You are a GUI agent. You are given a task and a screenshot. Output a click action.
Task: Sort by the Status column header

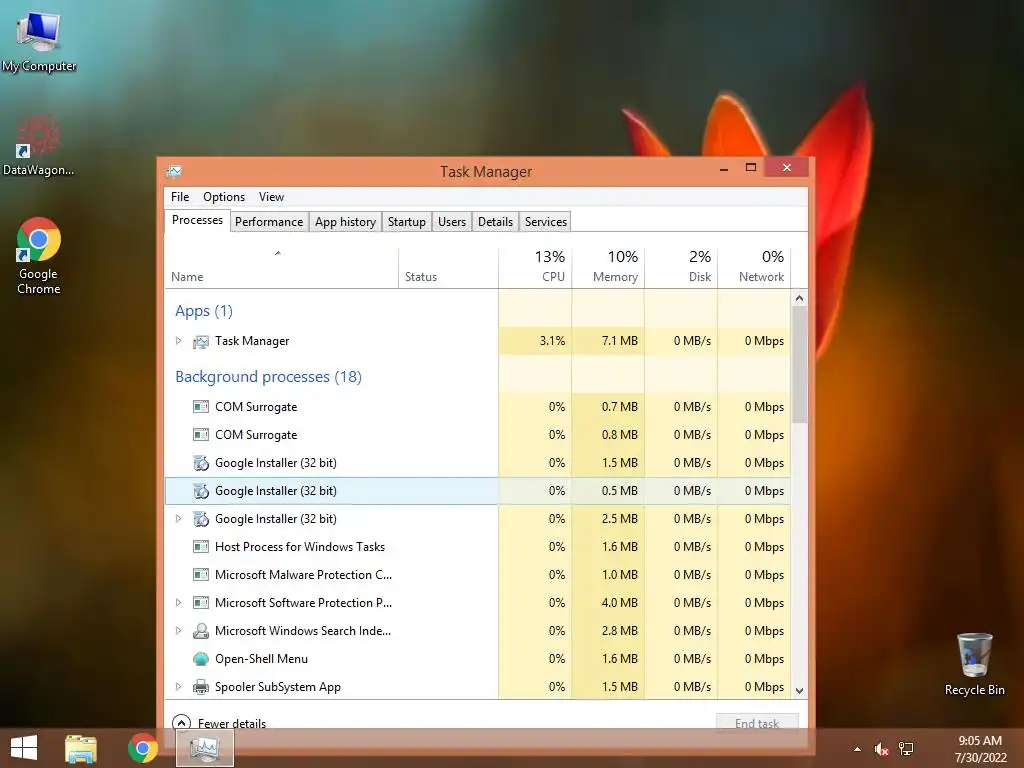point(448,268)
